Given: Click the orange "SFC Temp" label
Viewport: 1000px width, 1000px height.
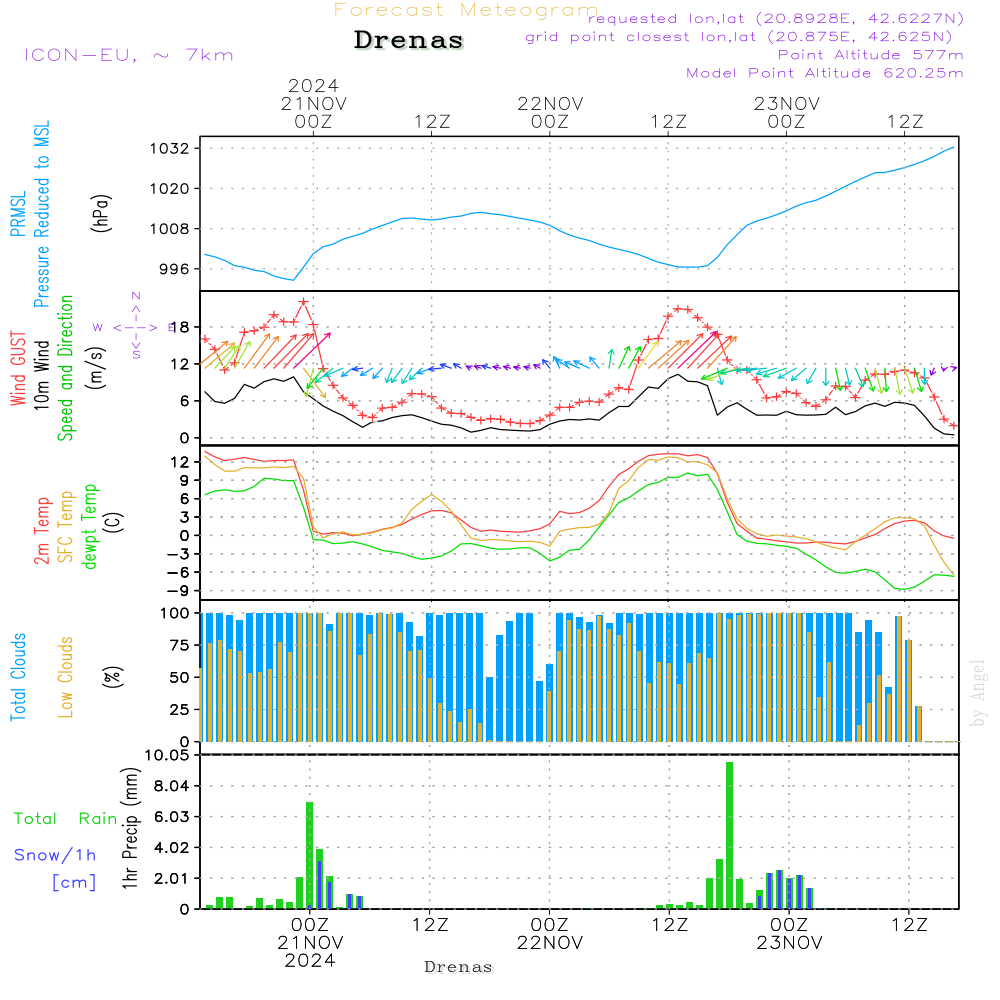Looking at the screenshot, I should (66, 527).
